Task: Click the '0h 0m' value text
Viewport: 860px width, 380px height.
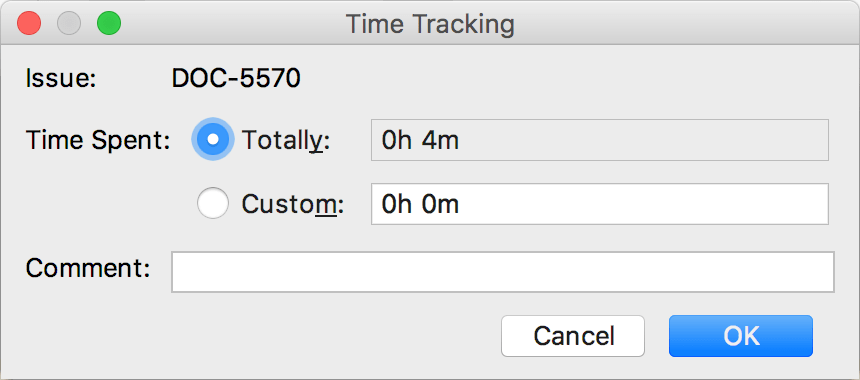Action: [420, 205]
